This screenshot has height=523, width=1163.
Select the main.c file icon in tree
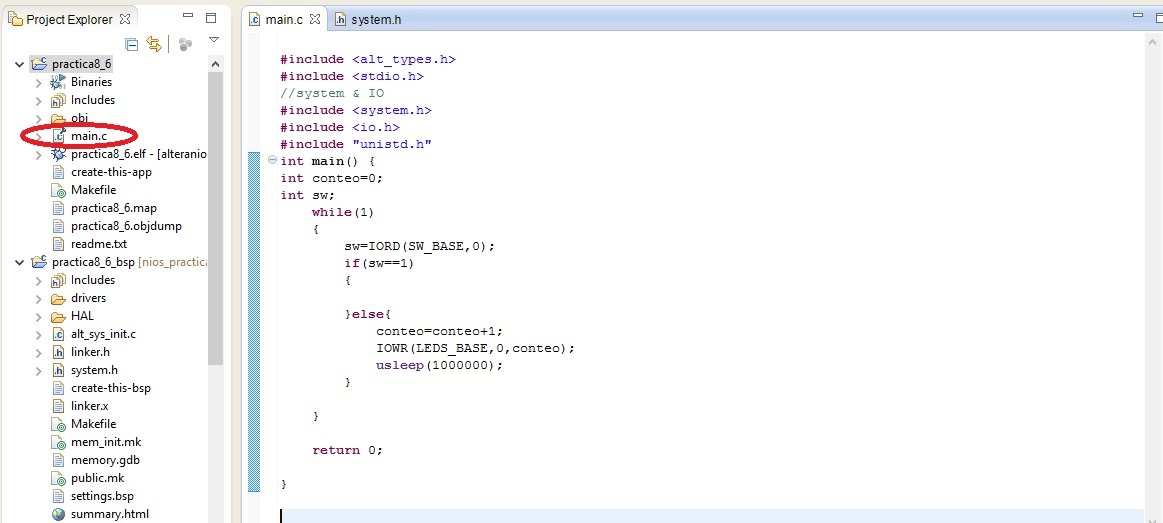tap(58, 136)
